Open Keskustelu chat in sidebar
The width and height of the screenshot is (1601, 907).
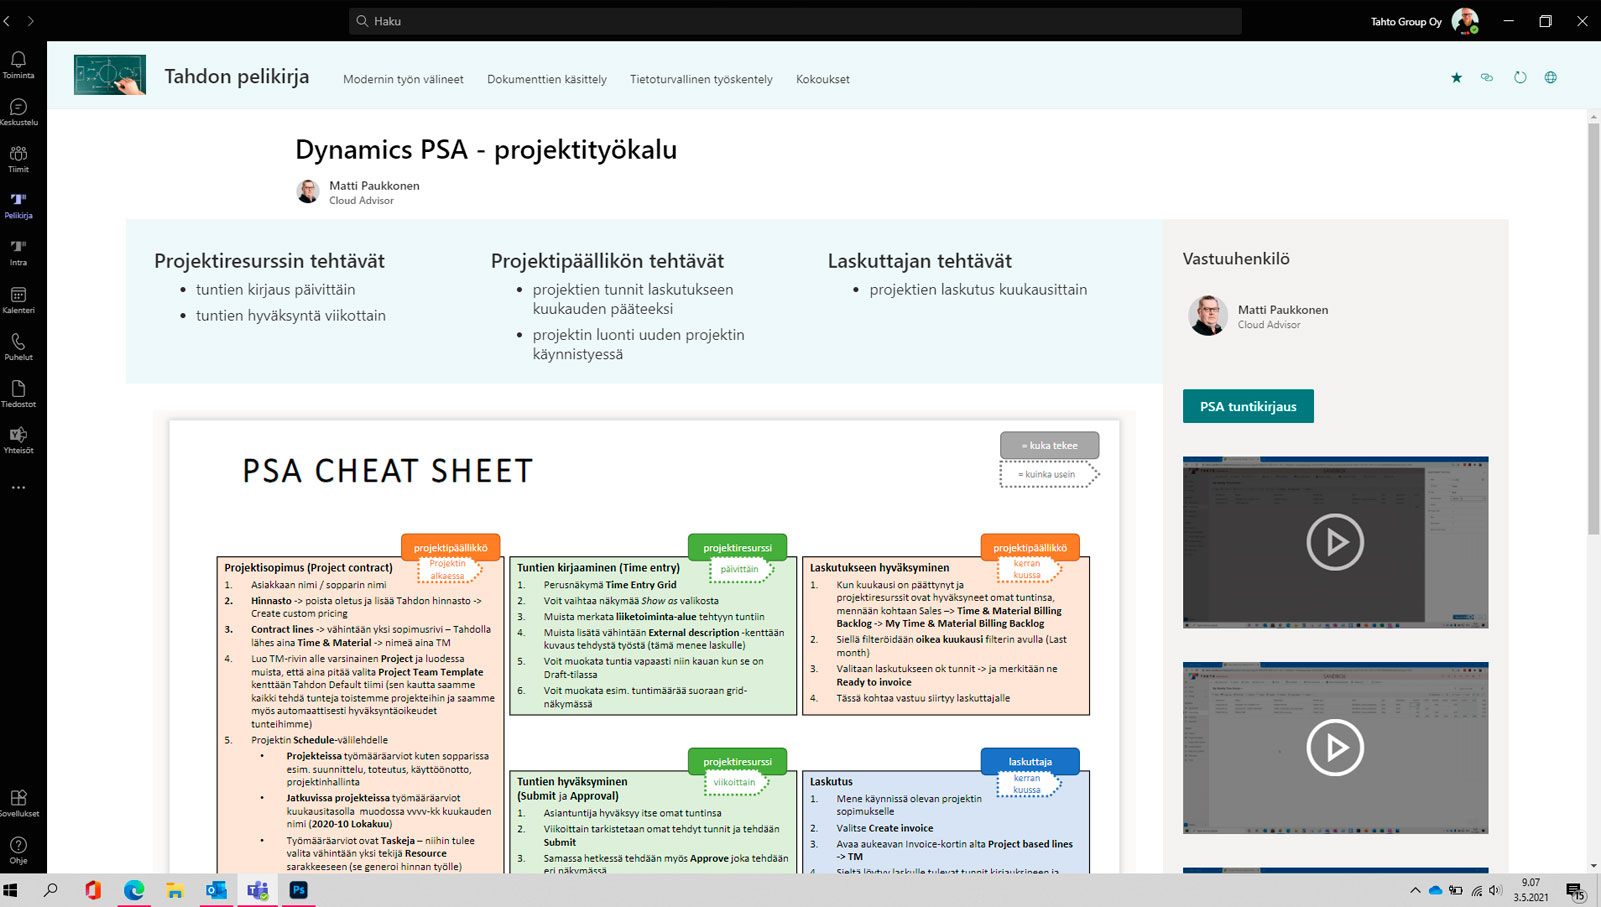click(x=18, y=112)
